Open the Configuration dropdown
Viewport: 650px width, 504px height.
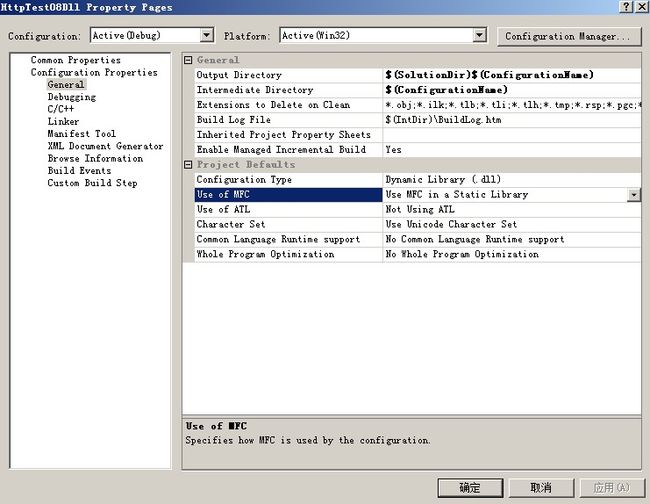click(x=207, y=36)
